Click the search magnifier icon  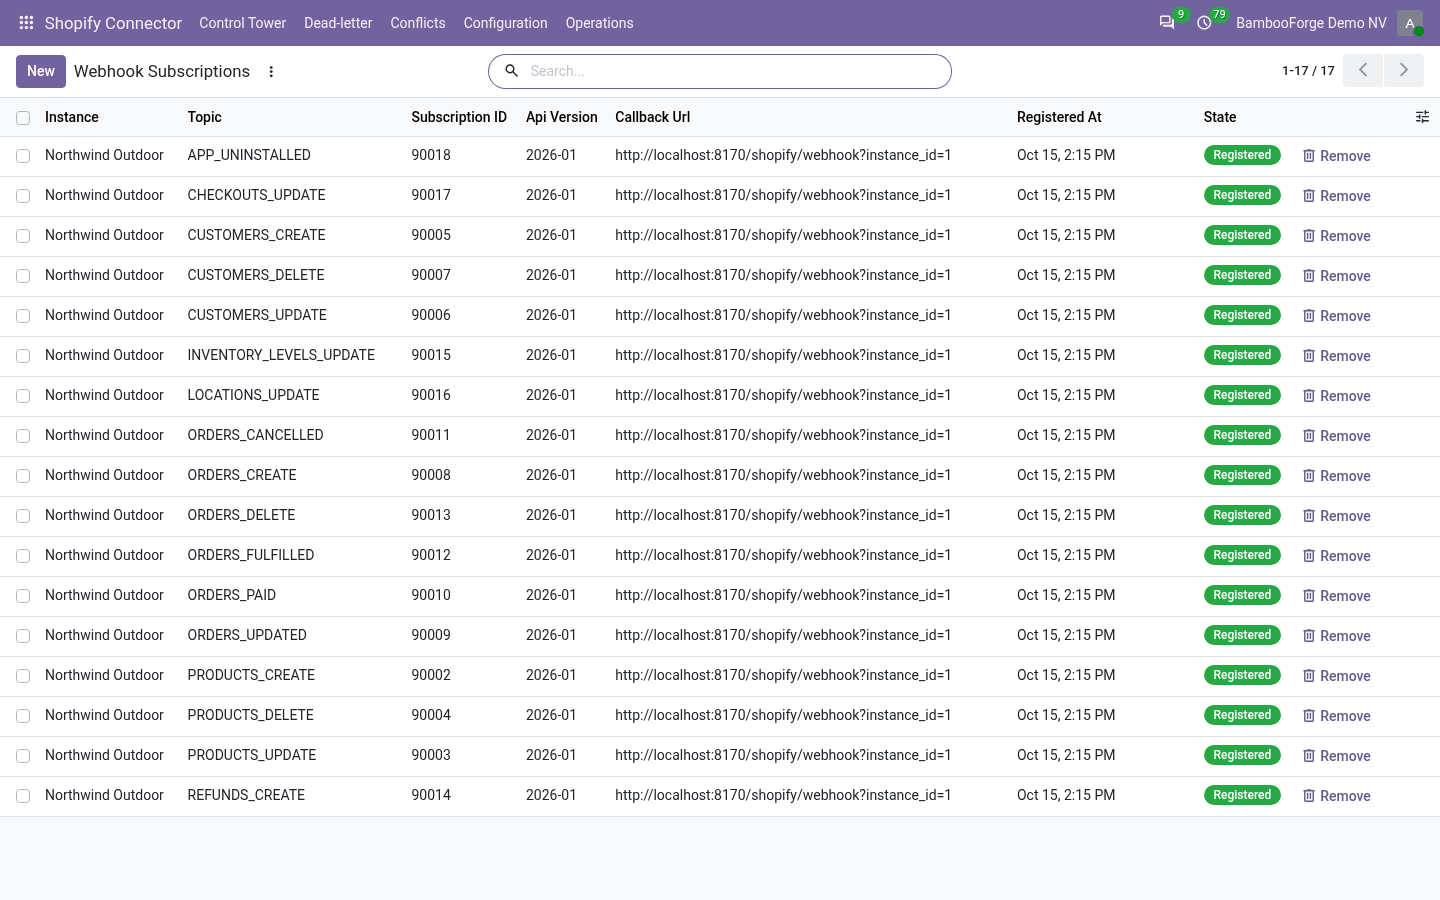(511, 71)
